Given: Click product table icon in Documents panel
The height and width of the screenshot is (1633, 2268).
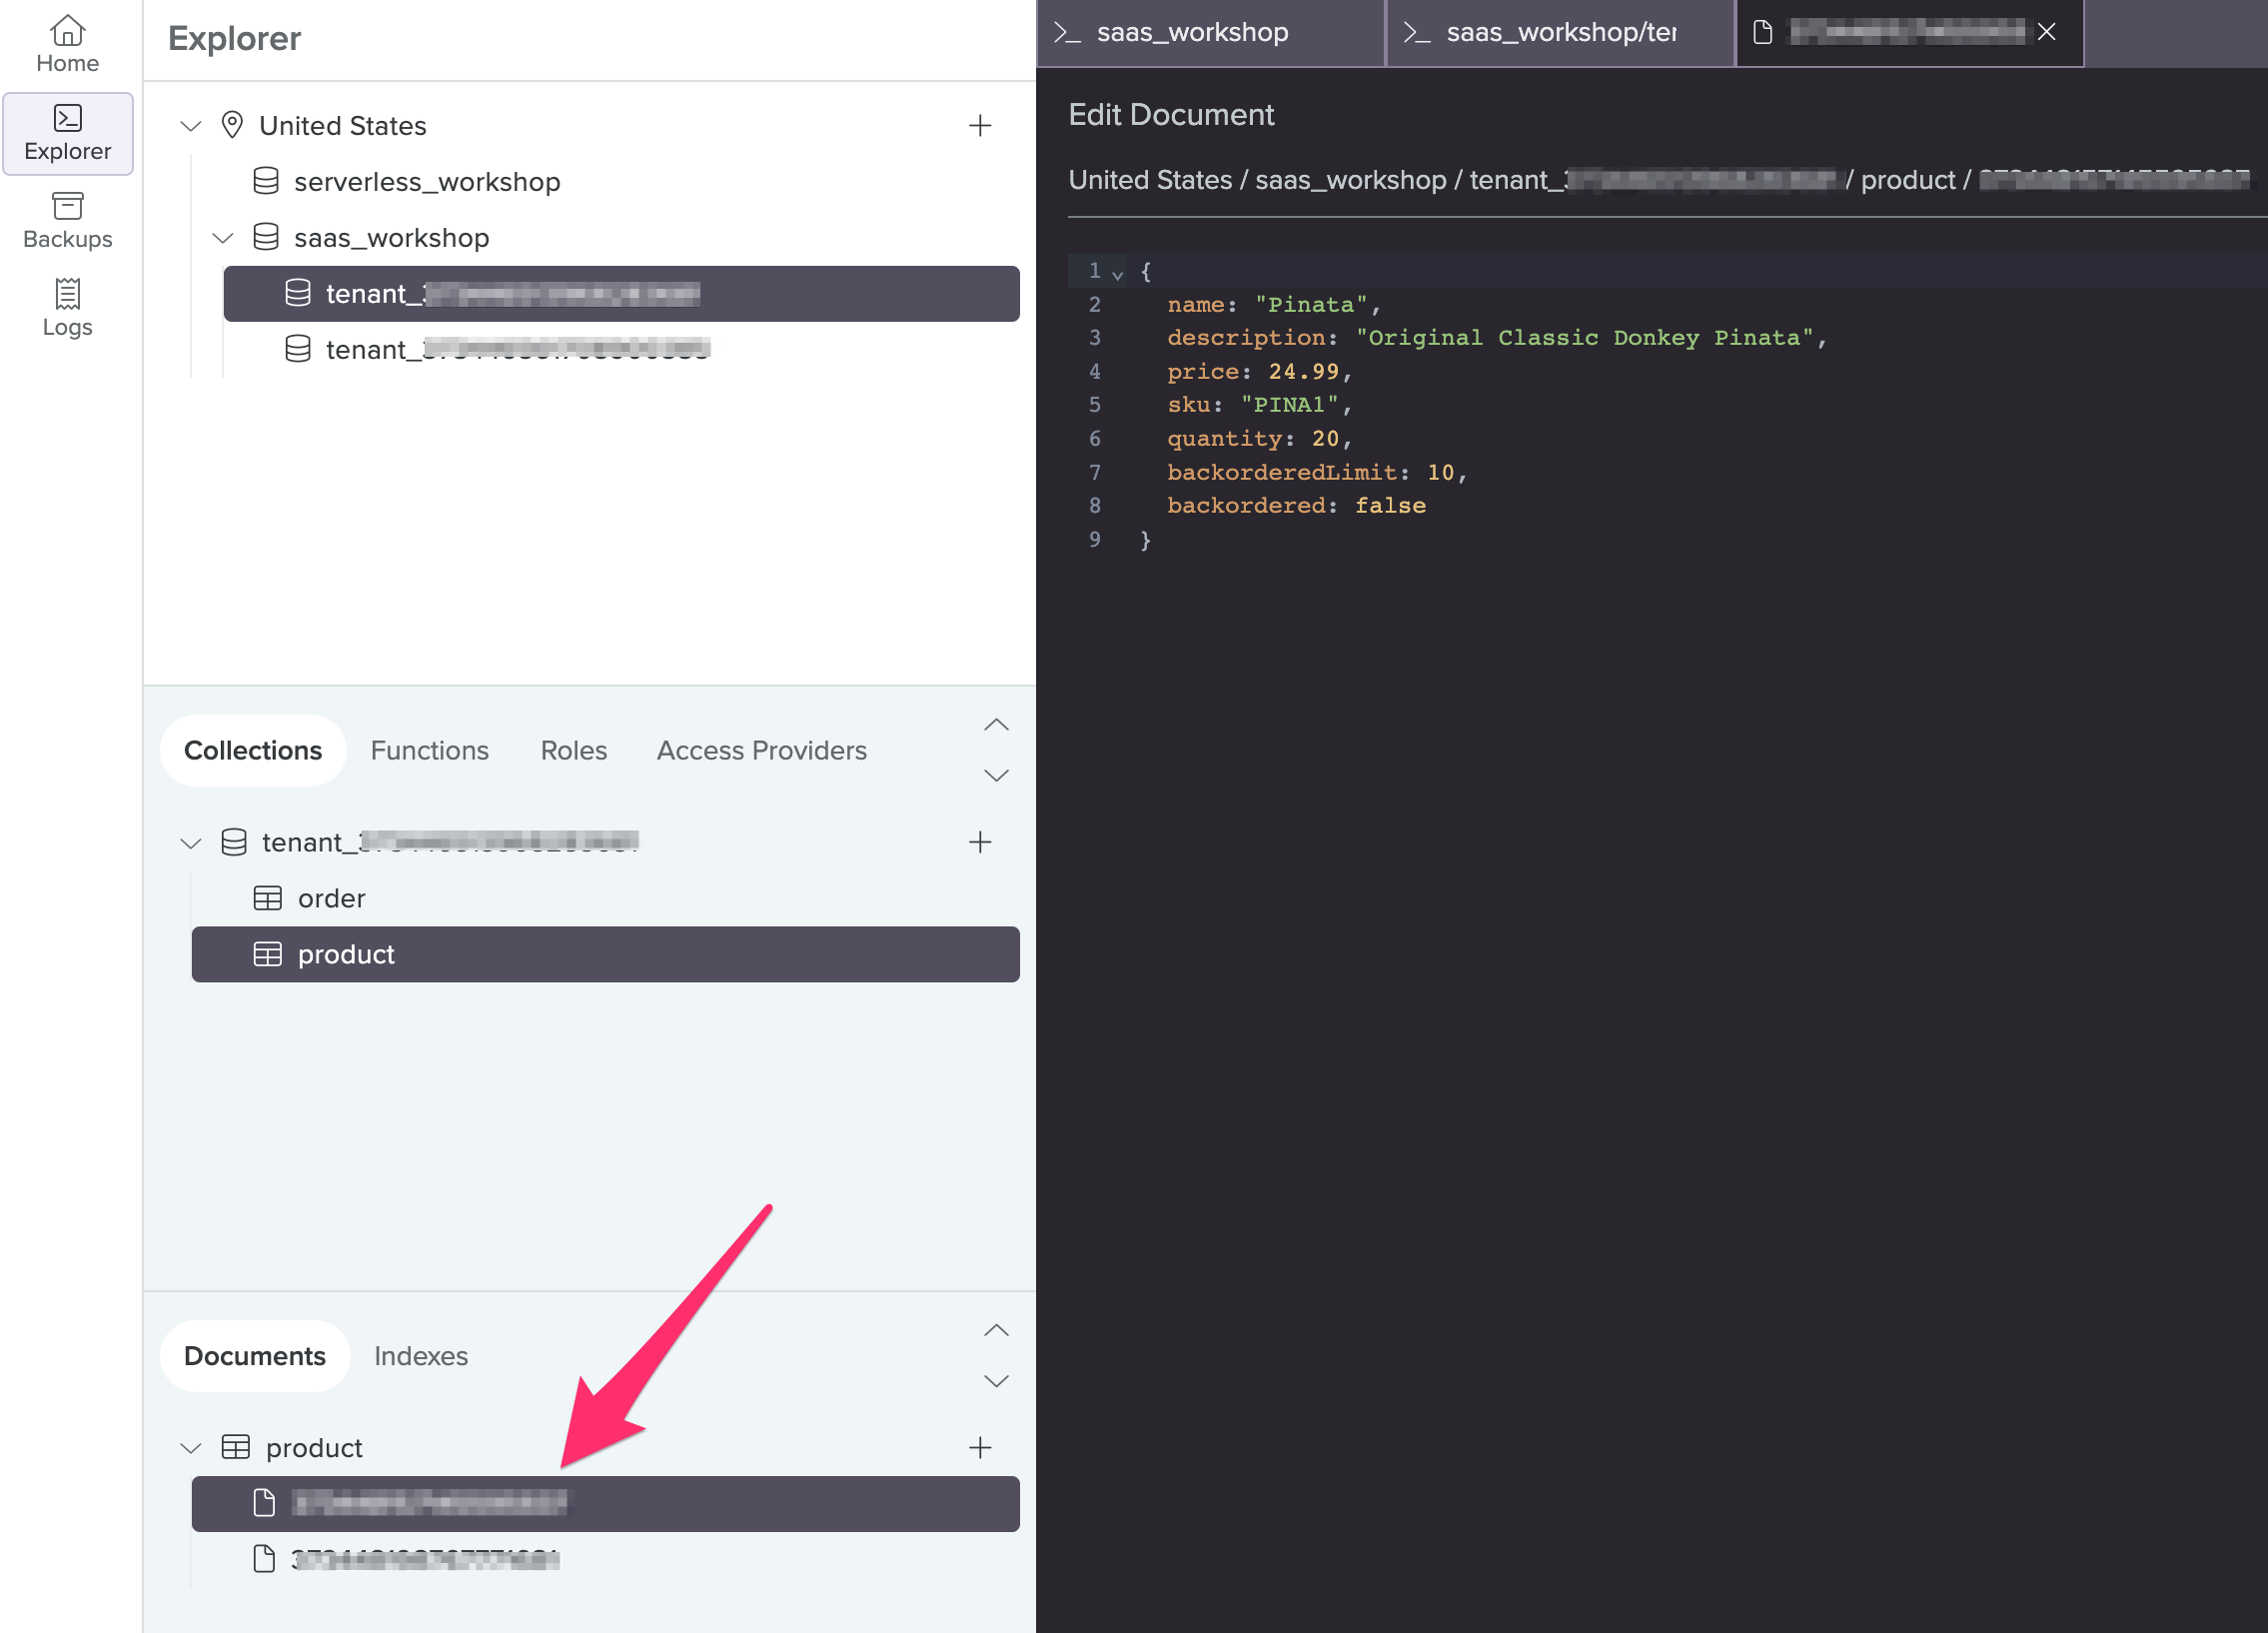Looking at the screenshot, I should tap(235, 1447).
